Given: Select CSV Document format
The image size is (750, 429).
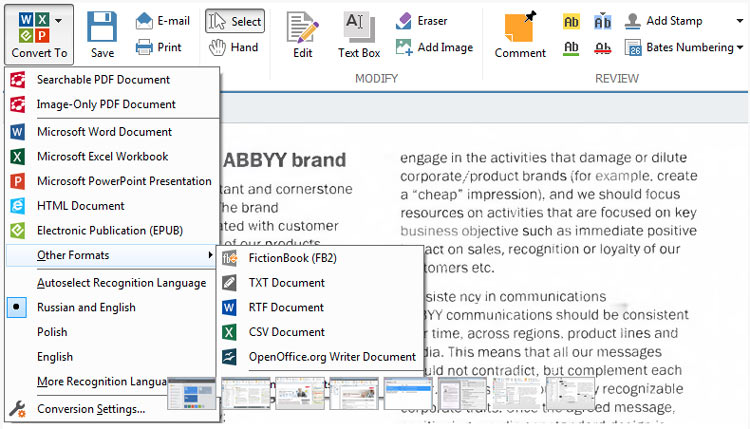Looking at the screenshot, I should 320,332.
